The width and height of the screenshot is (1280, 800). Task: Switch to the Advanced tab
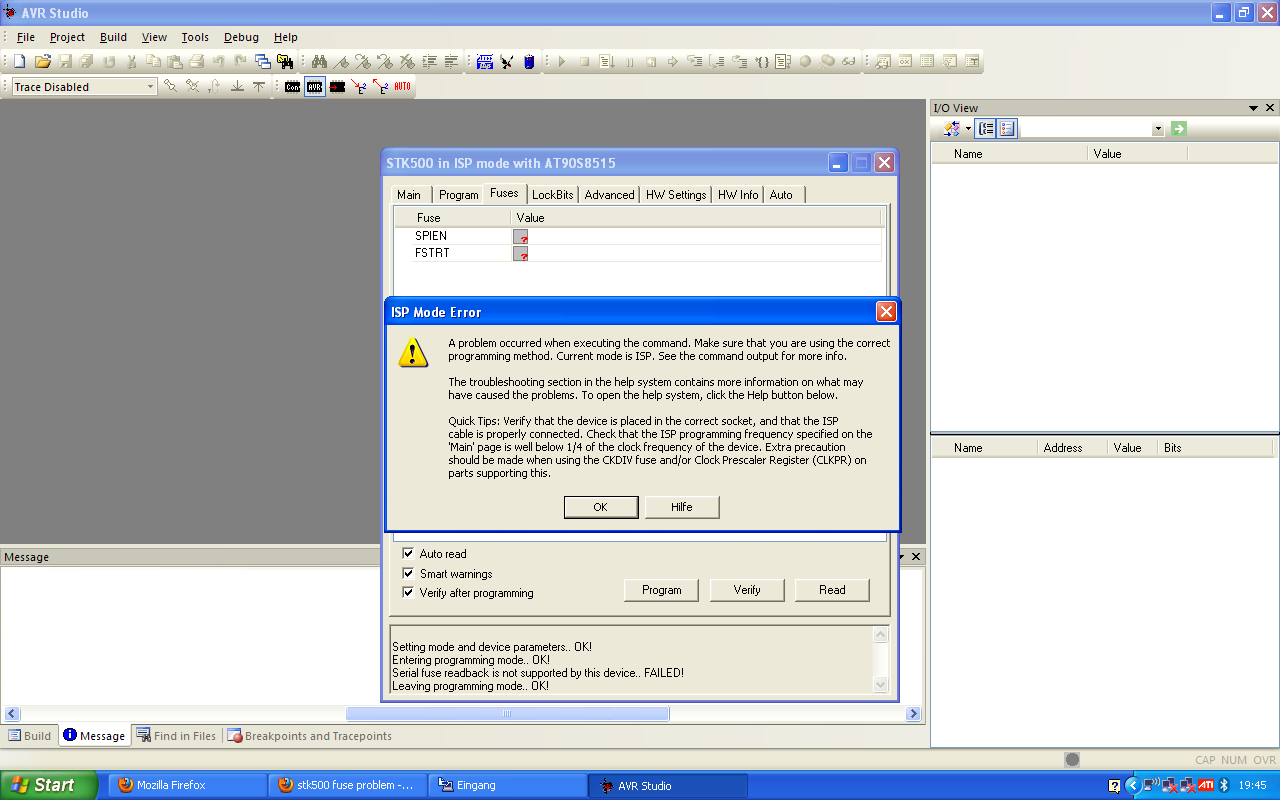610,195
